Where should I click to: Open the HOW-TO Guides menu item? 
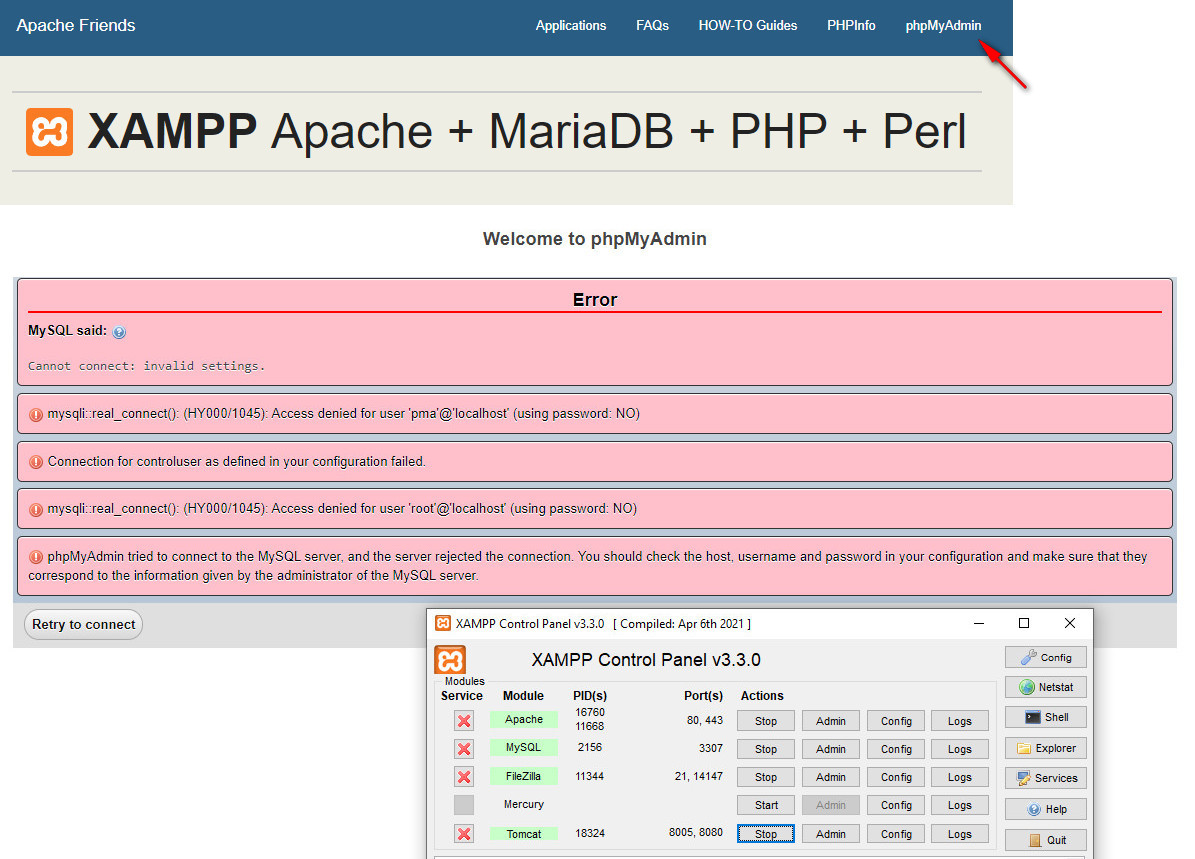click(x=748, y=25)
